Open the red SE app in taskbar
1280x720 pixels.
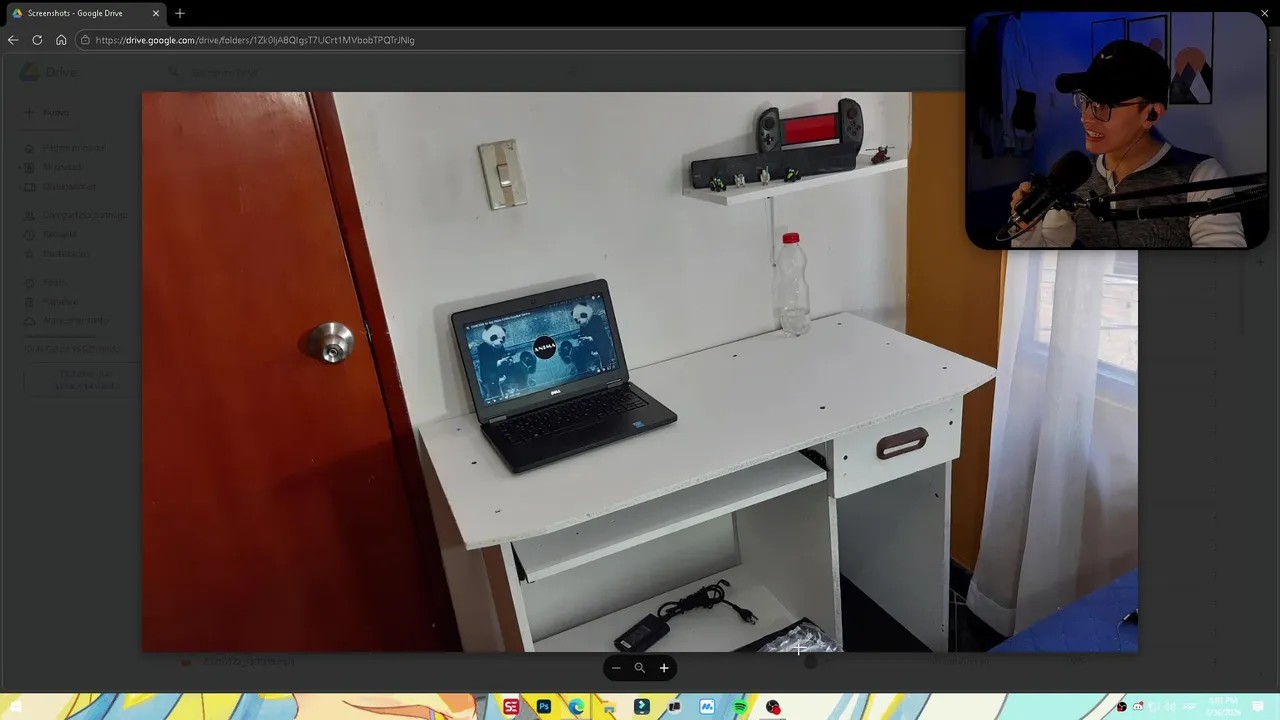(x=511, y=707)
